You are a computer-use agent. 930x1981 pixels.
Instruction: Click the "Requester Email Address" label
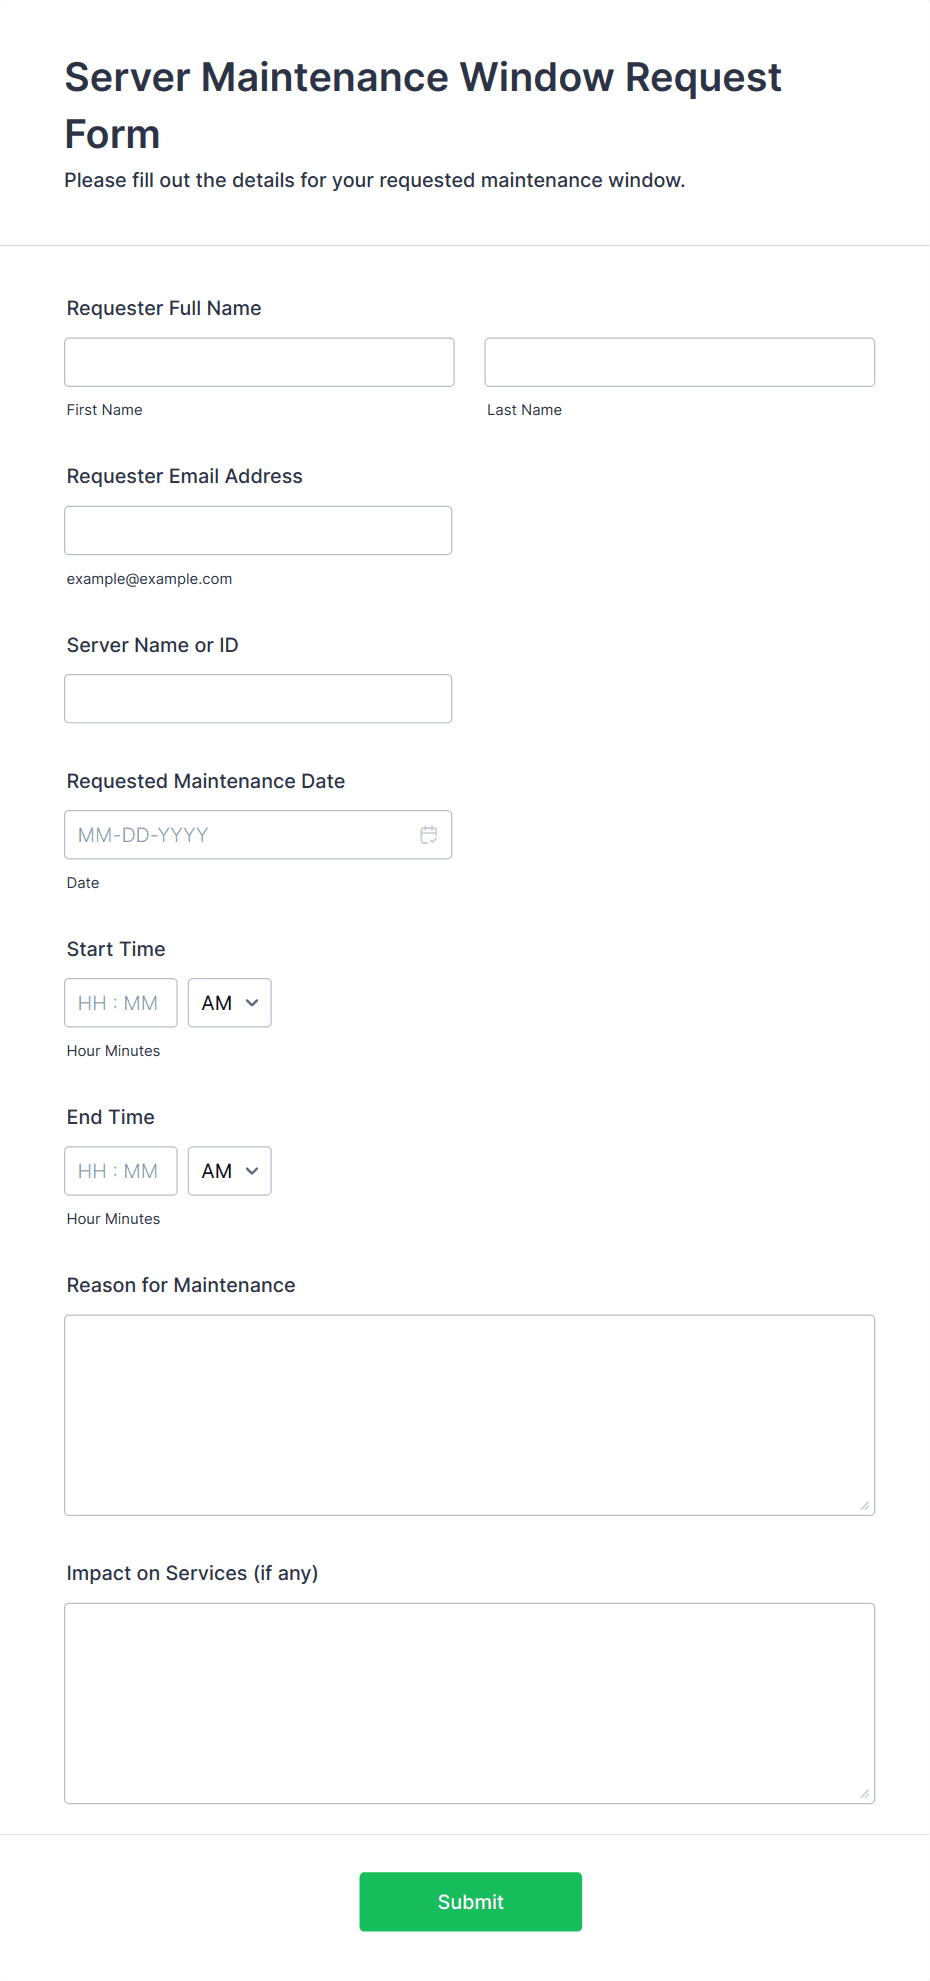click(184, 476)
